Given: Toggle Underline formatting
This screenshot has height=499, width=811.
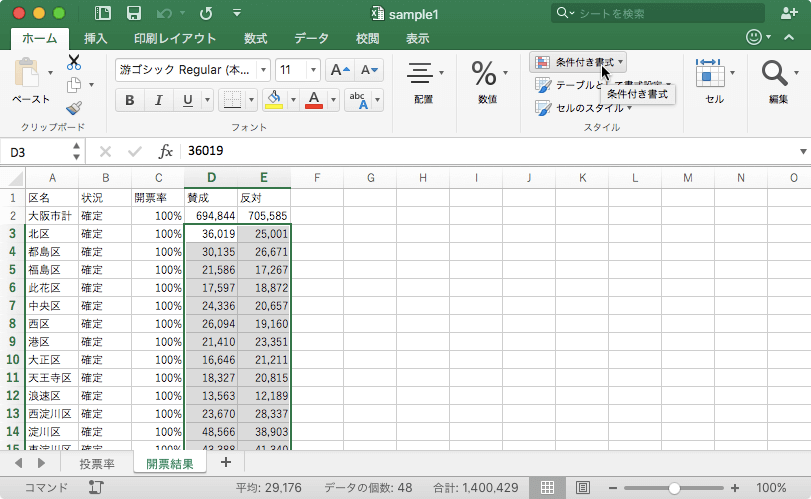Looking at the screenshot, I should (x=188, y=100).
